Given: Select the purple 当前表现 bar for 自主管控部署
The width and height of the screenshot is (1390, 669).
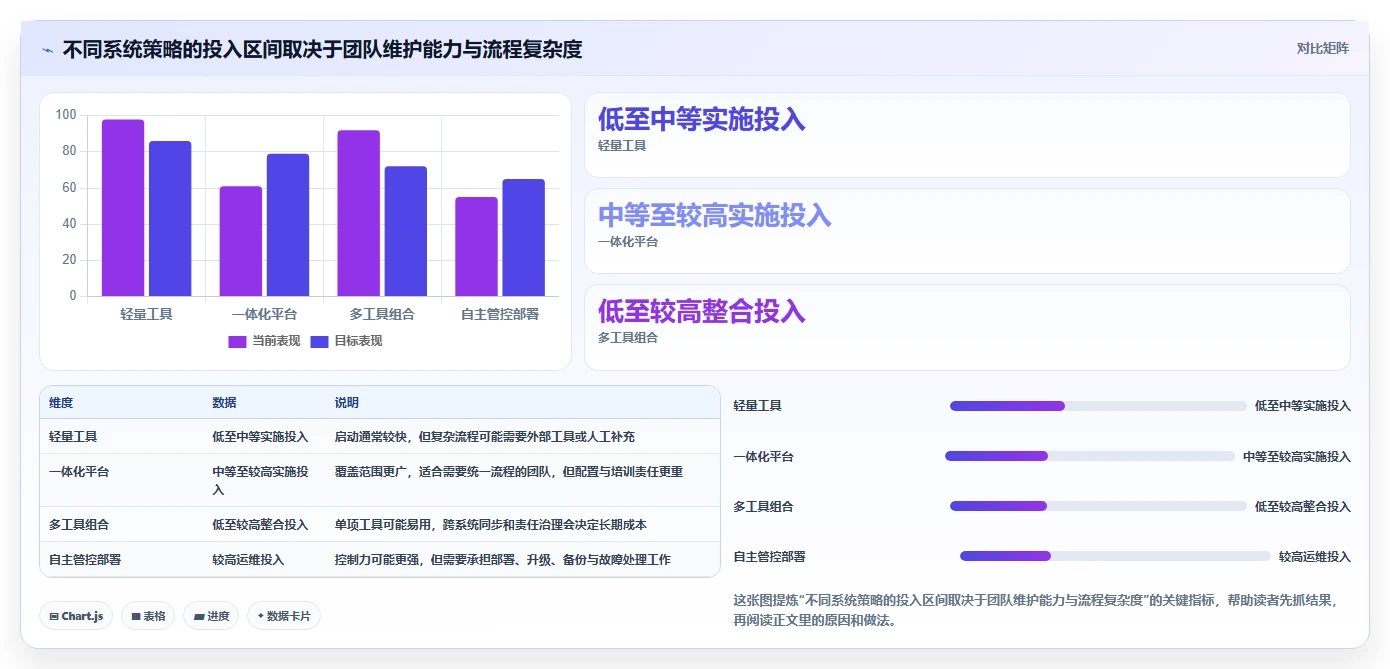Looking at the screenshot, I should click(476, 247).
